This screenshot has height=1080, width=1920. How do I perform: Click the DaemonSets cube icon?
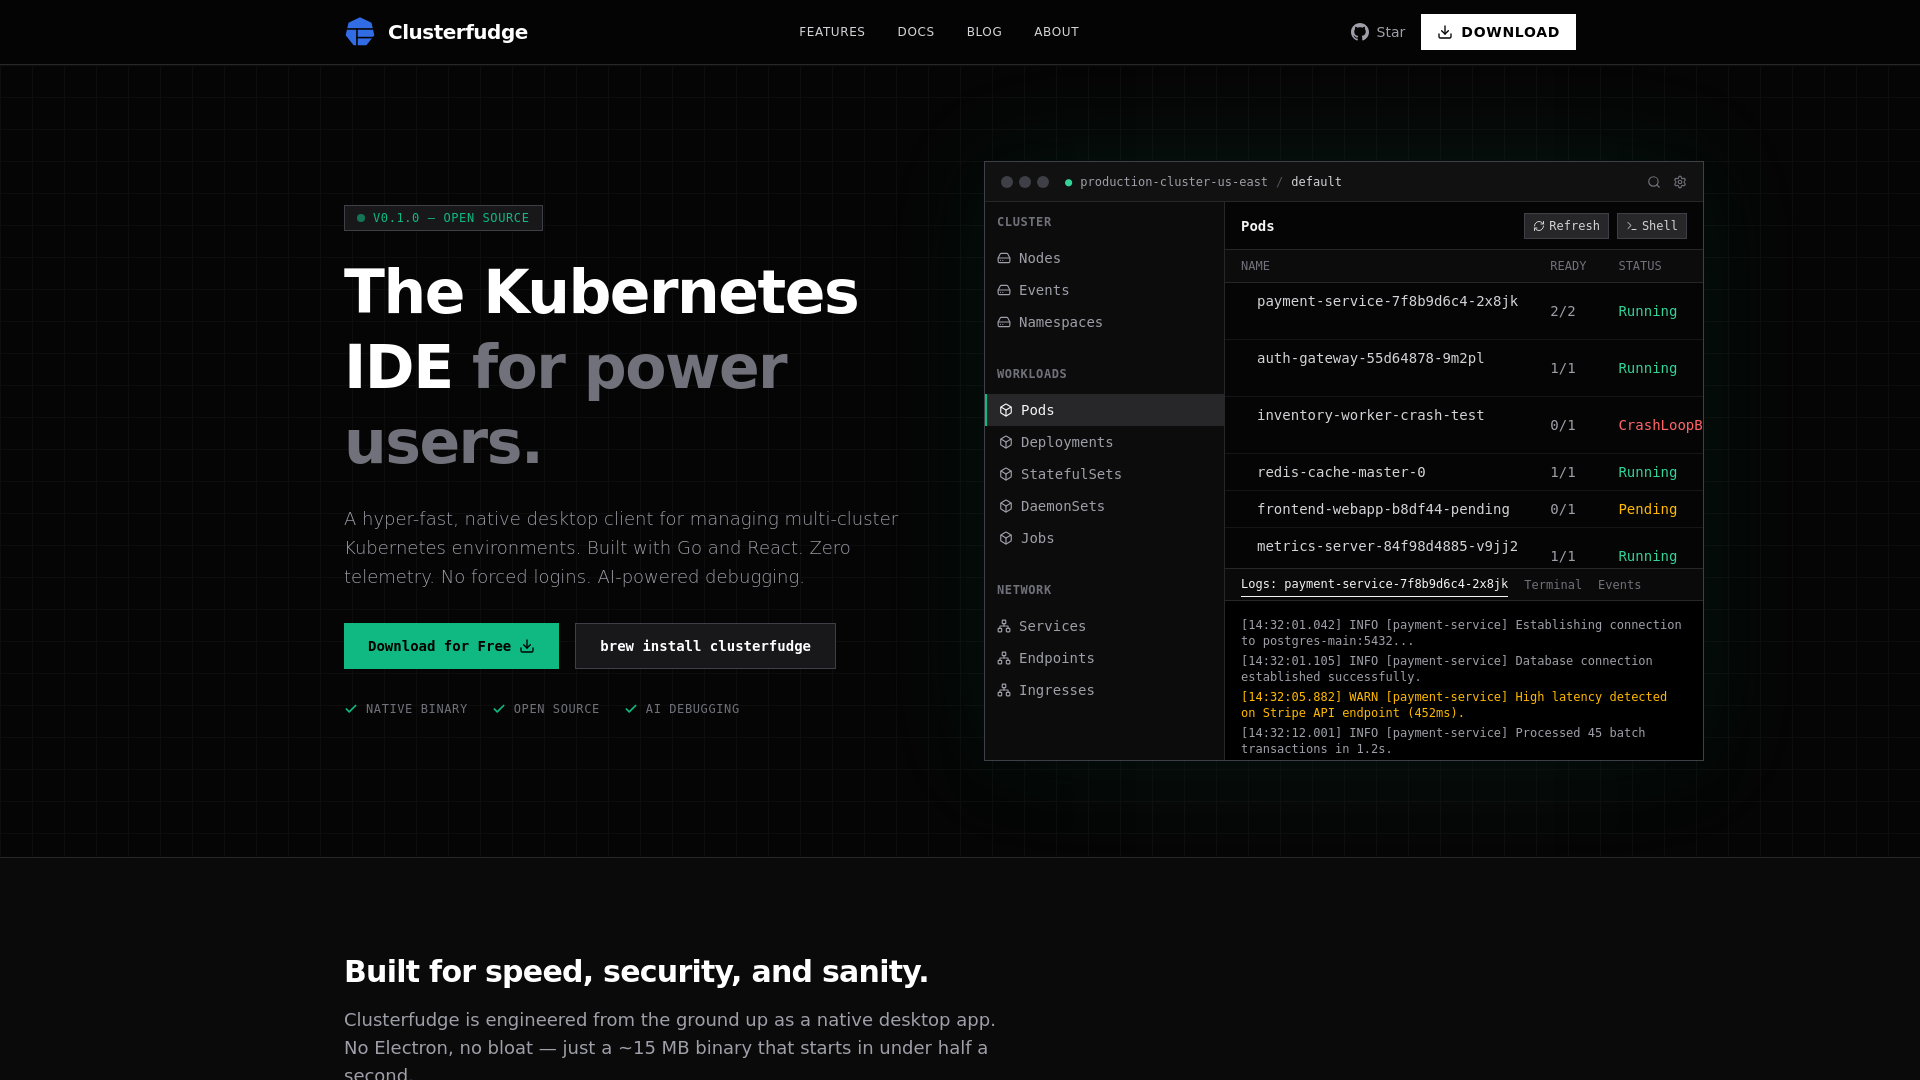pyautogui.click(x=1006, y=506)
